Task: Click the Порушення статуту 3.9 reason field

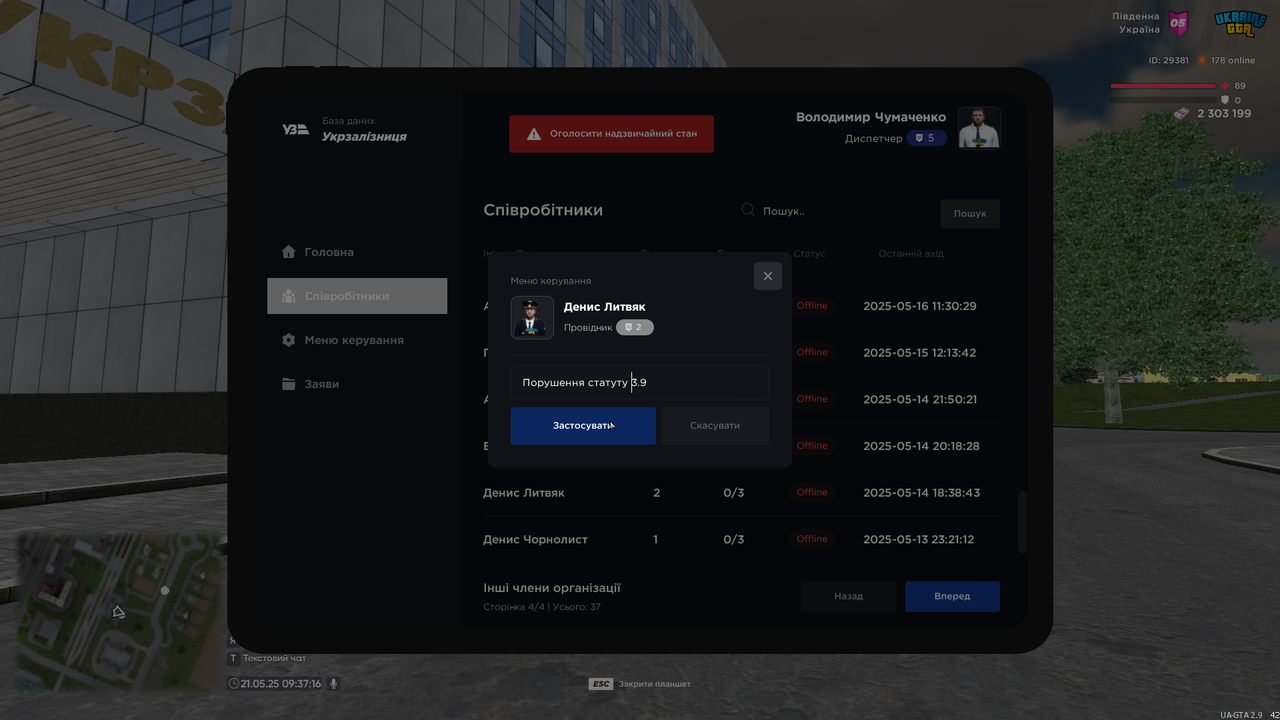Action: coord(640,382)
